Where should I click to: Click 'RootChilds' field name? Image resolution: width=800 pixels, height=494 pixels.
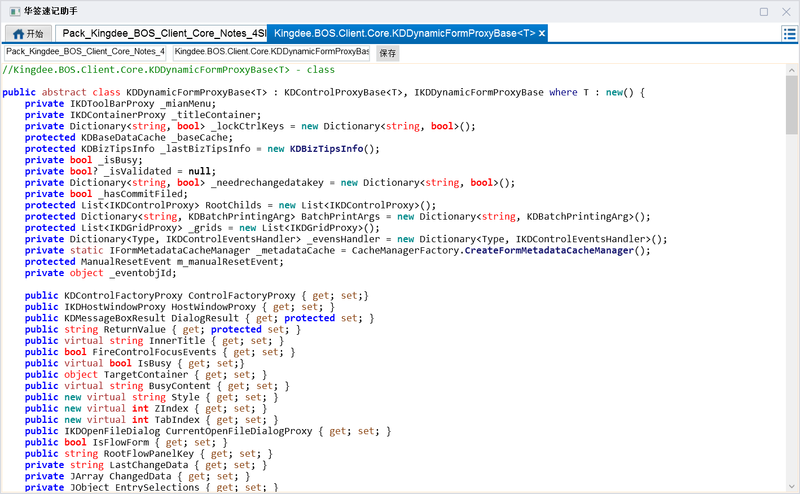tap(233, 205)
